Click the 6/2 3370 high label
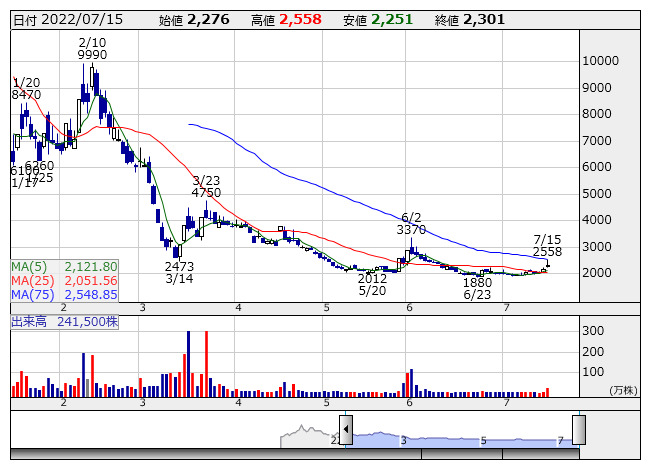653x470 pixels. [411, 223]
